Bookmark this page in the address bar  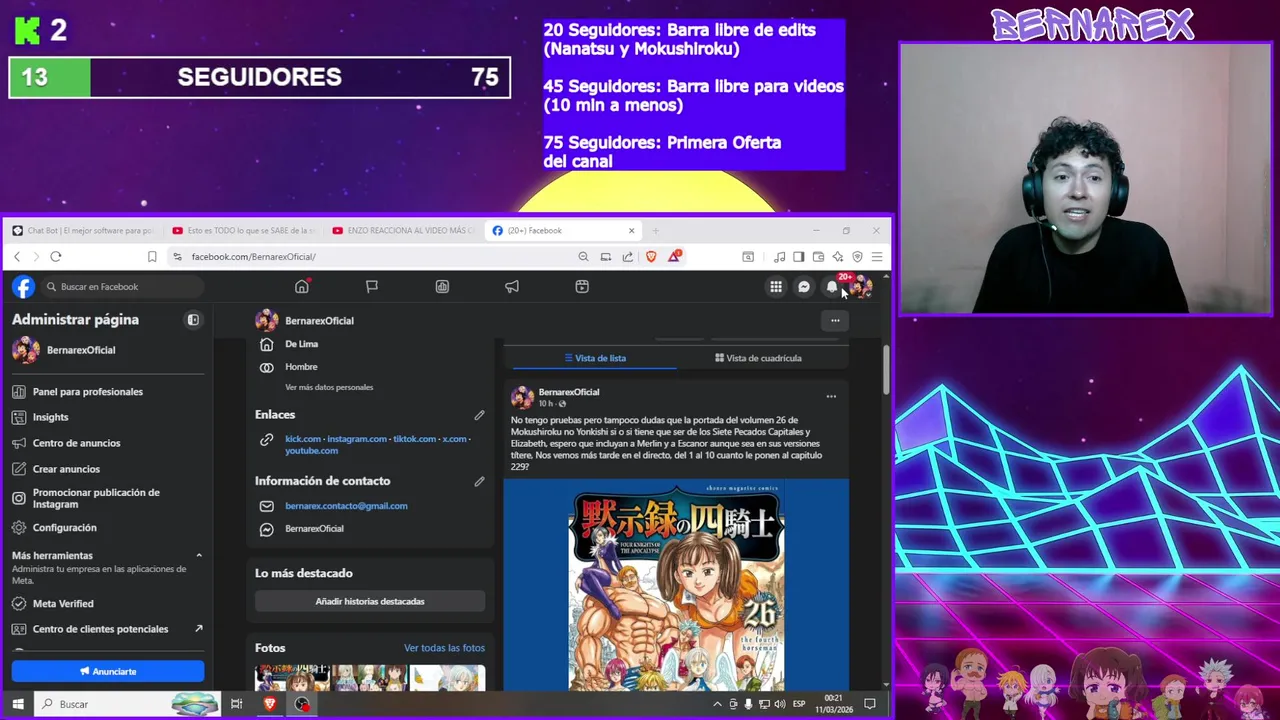(x=152, y=257)
